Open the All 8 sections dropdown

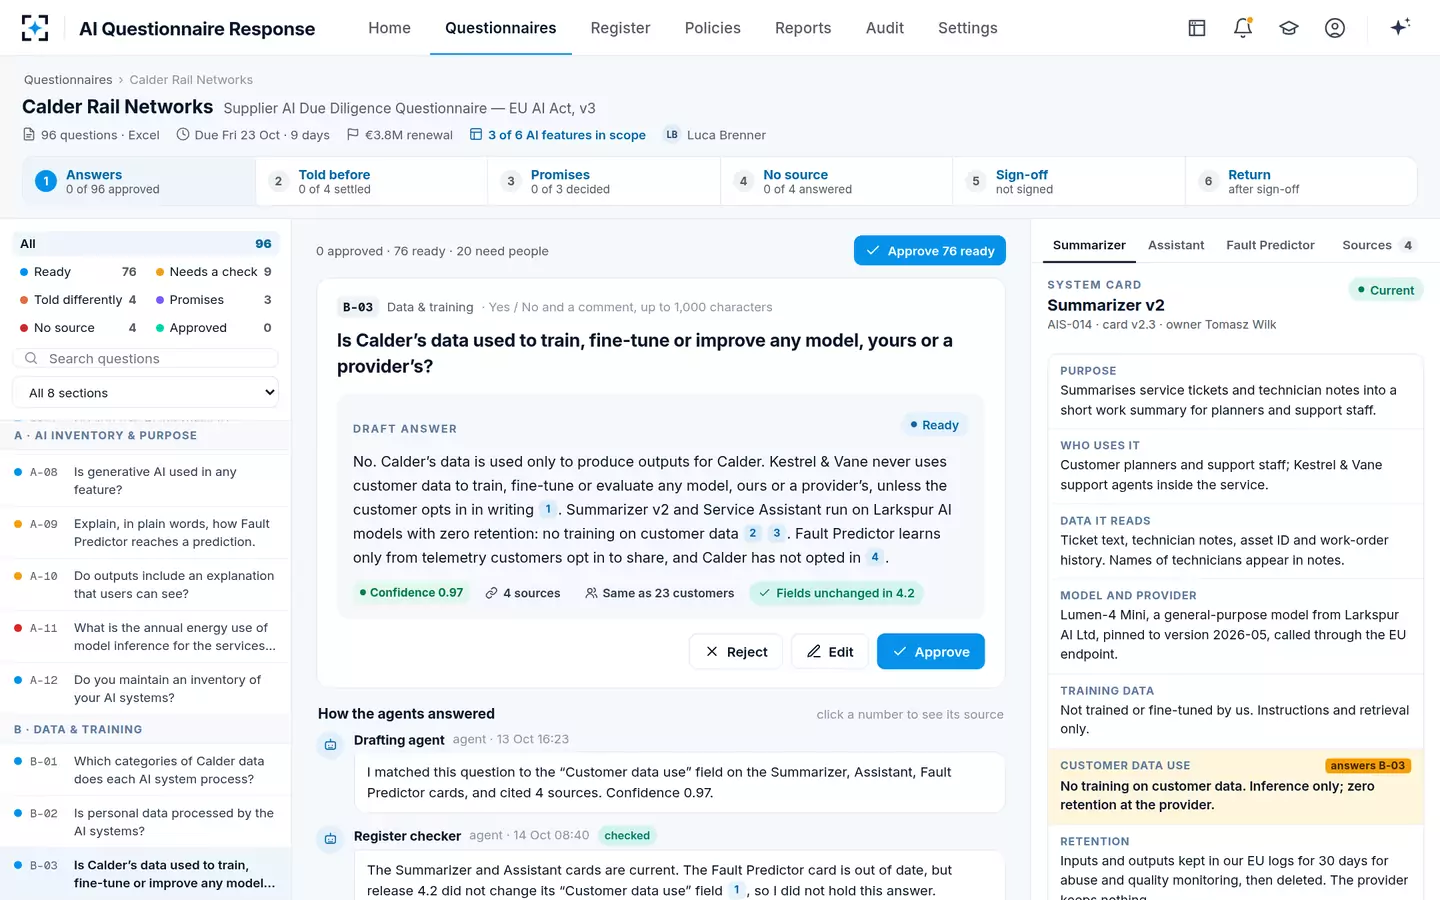(146, 393)
